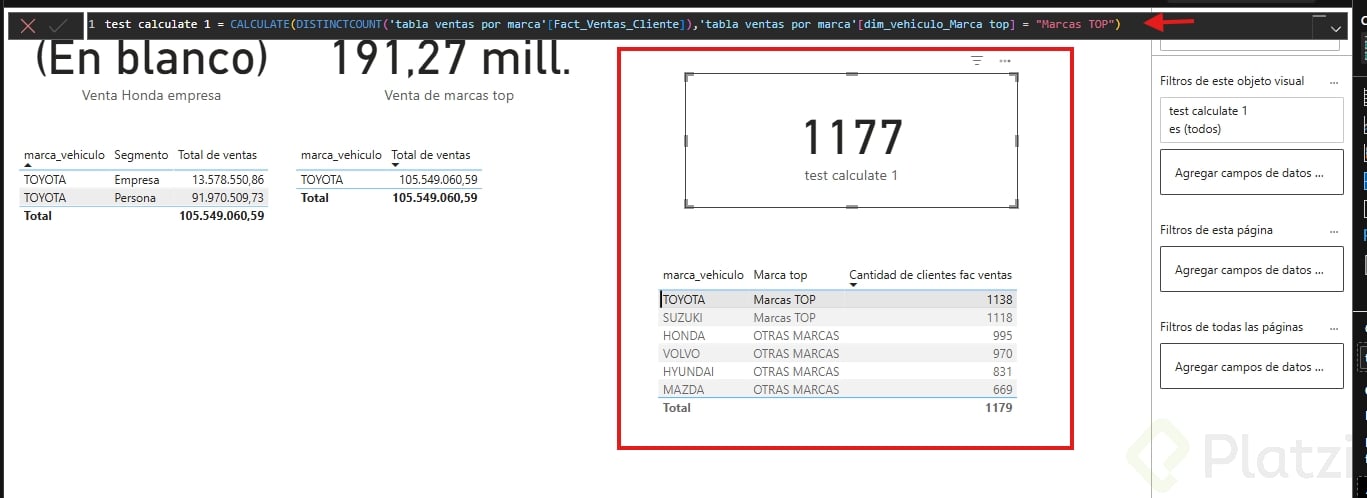The height and width of the screenshot is (498, 1367).
Task: Select the 91.970.509,73 value
Action: pos(228,198)
